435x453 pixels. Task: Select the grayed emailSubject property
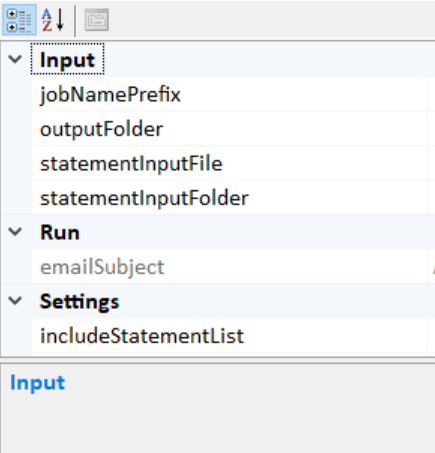[x=229, y=267]
